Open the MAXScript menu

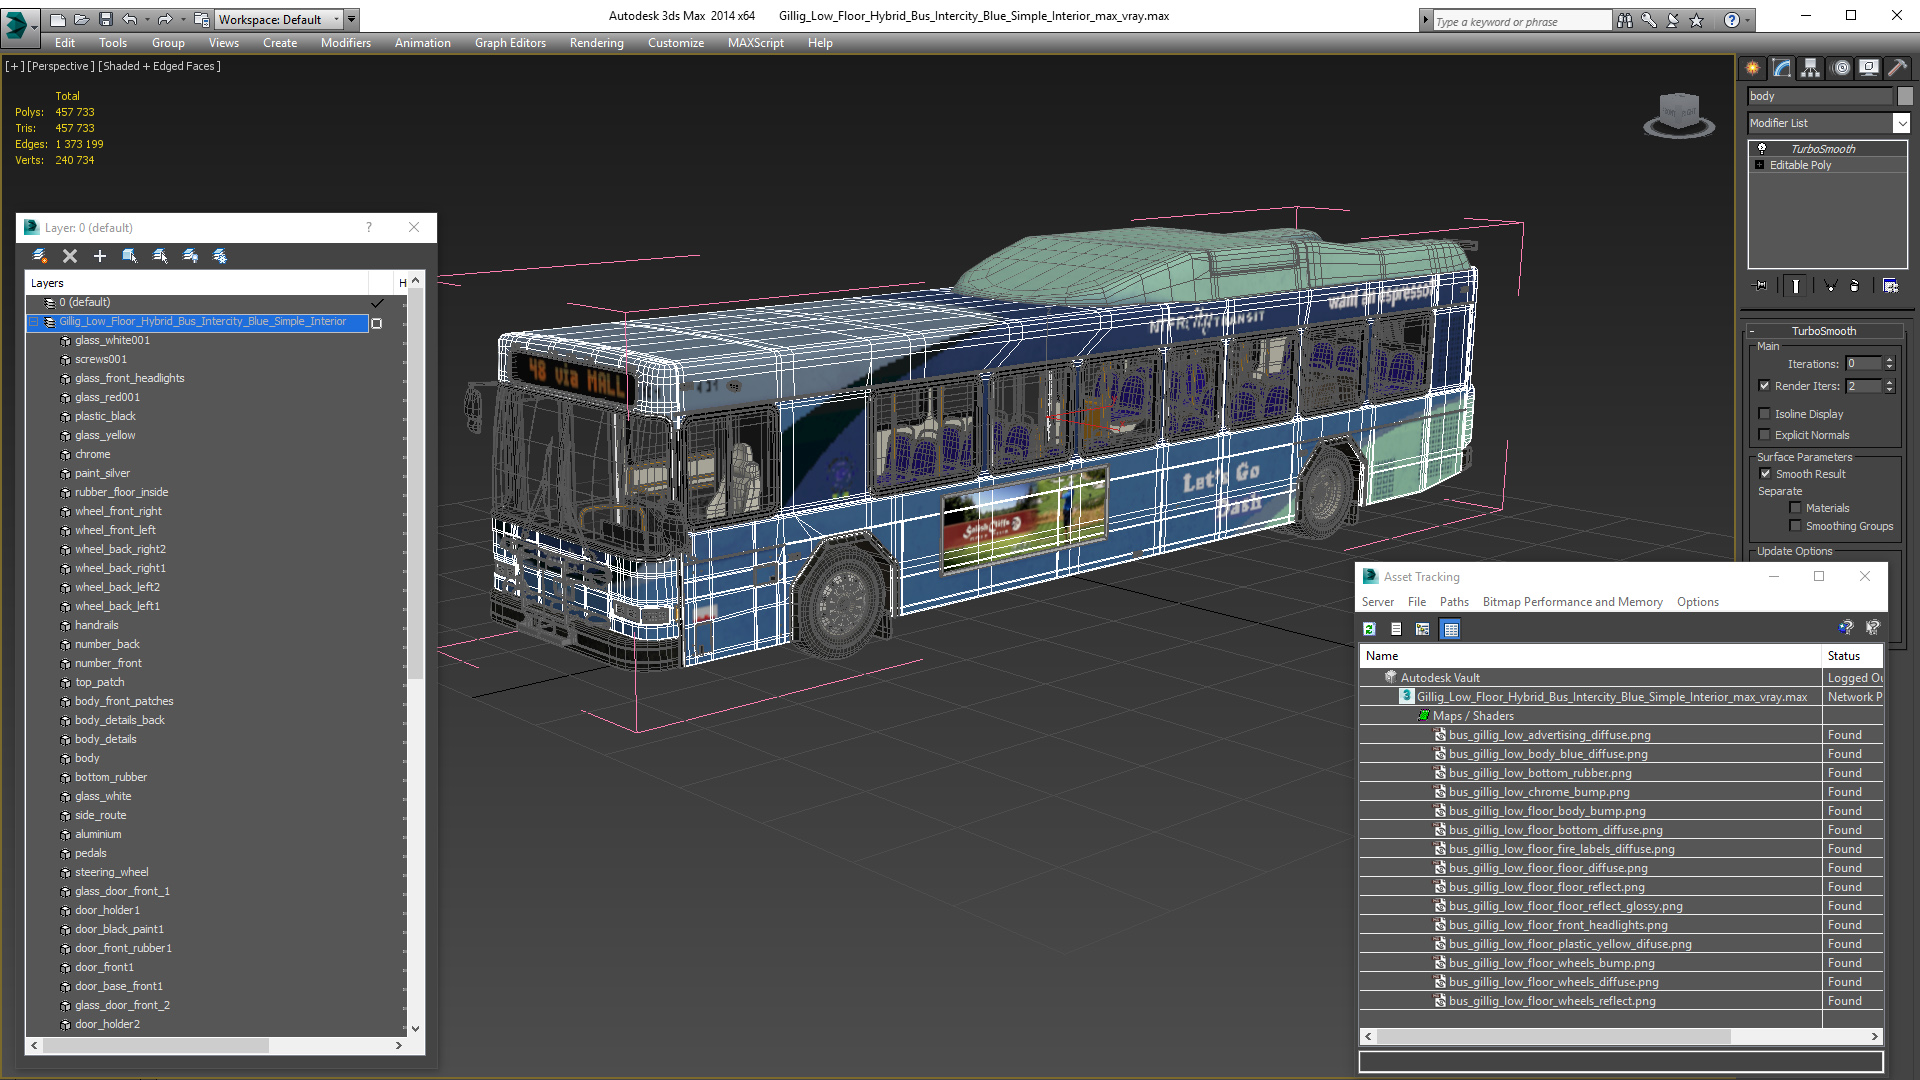755,43
